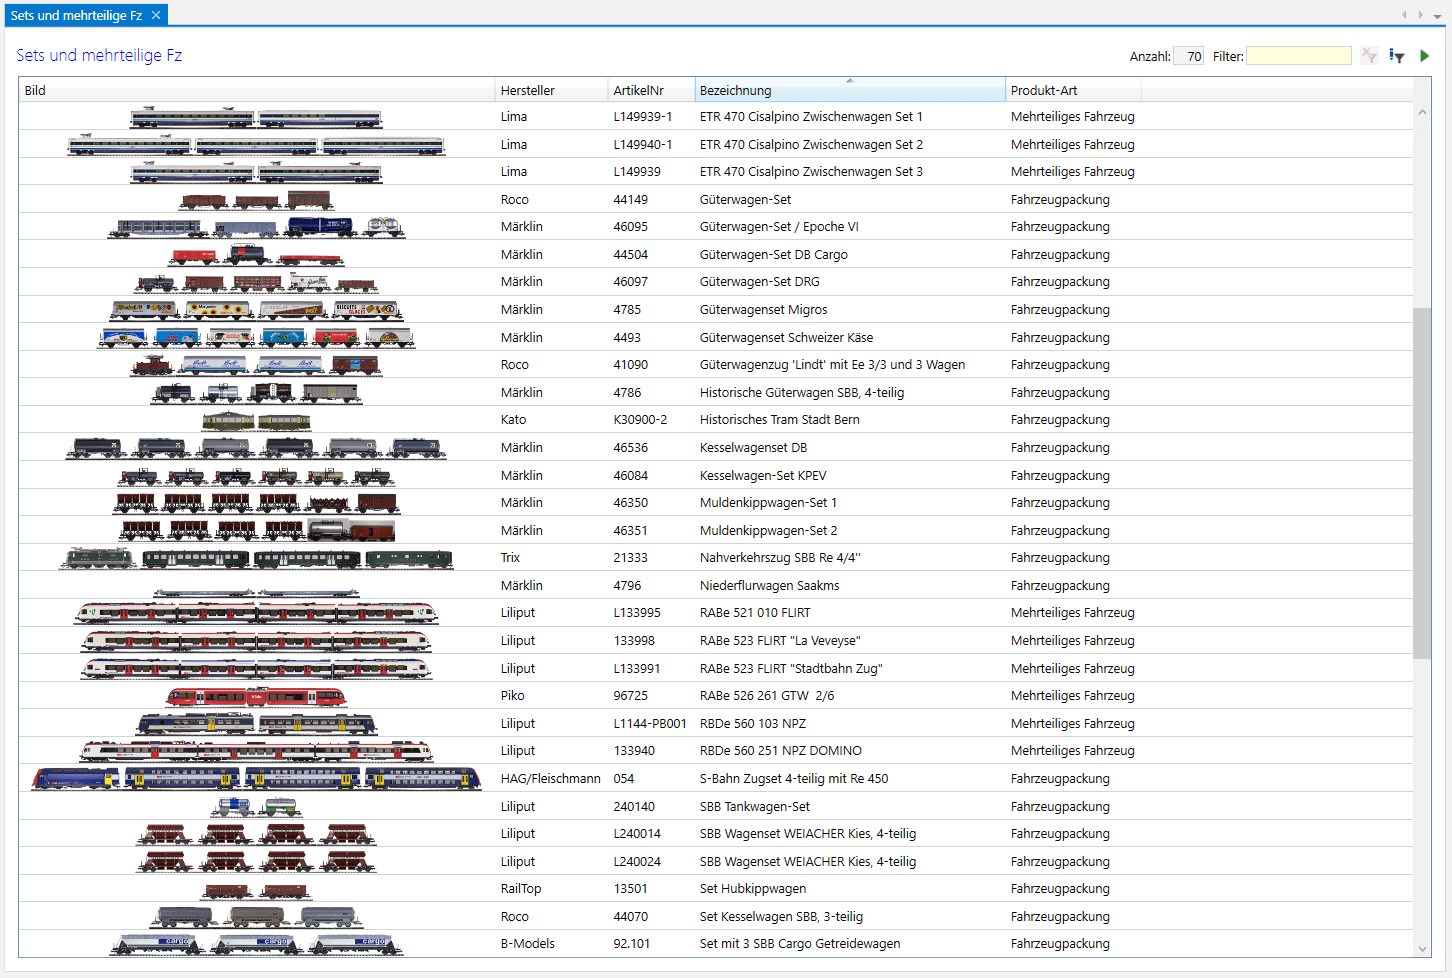Viewport: 1452px width, 978px height.
Task: Open the edit filter funnel icon
Action: [1397, 56]
